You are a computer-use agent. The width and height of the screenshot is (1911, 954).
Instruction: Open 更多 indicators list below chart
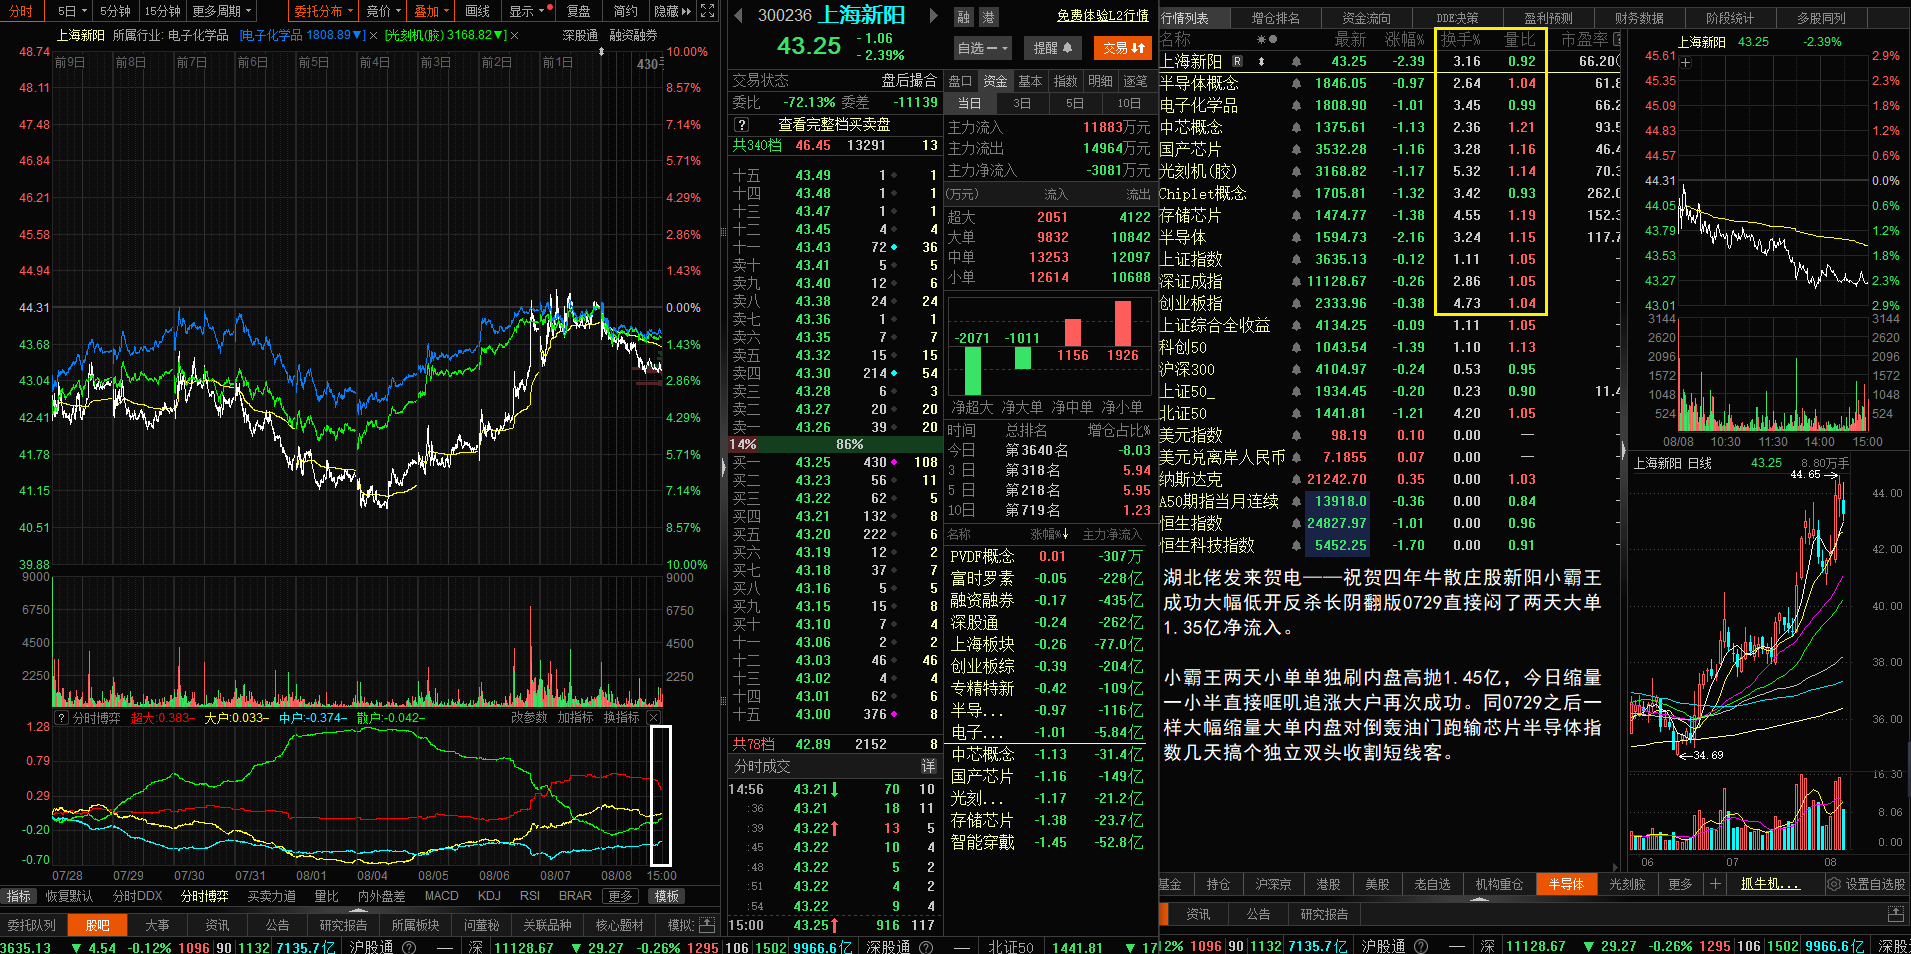pos(620,896)
